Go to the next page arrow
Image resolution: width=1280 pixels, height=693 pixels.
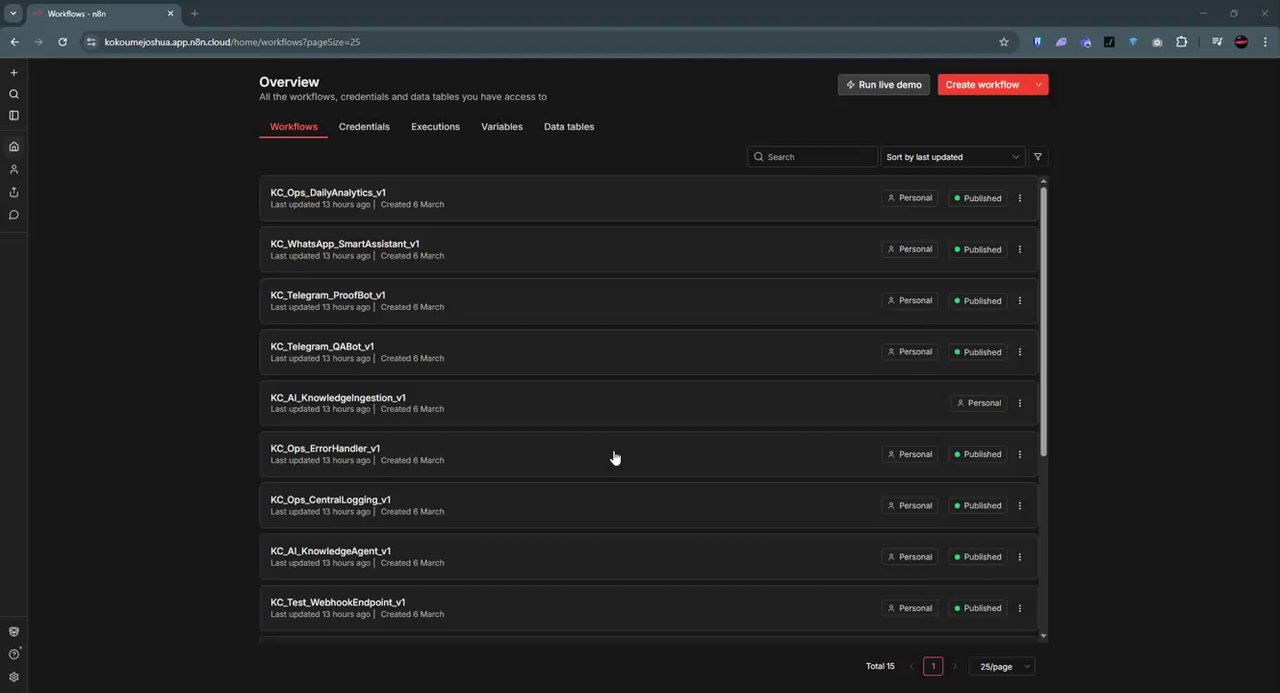[954, 666]
